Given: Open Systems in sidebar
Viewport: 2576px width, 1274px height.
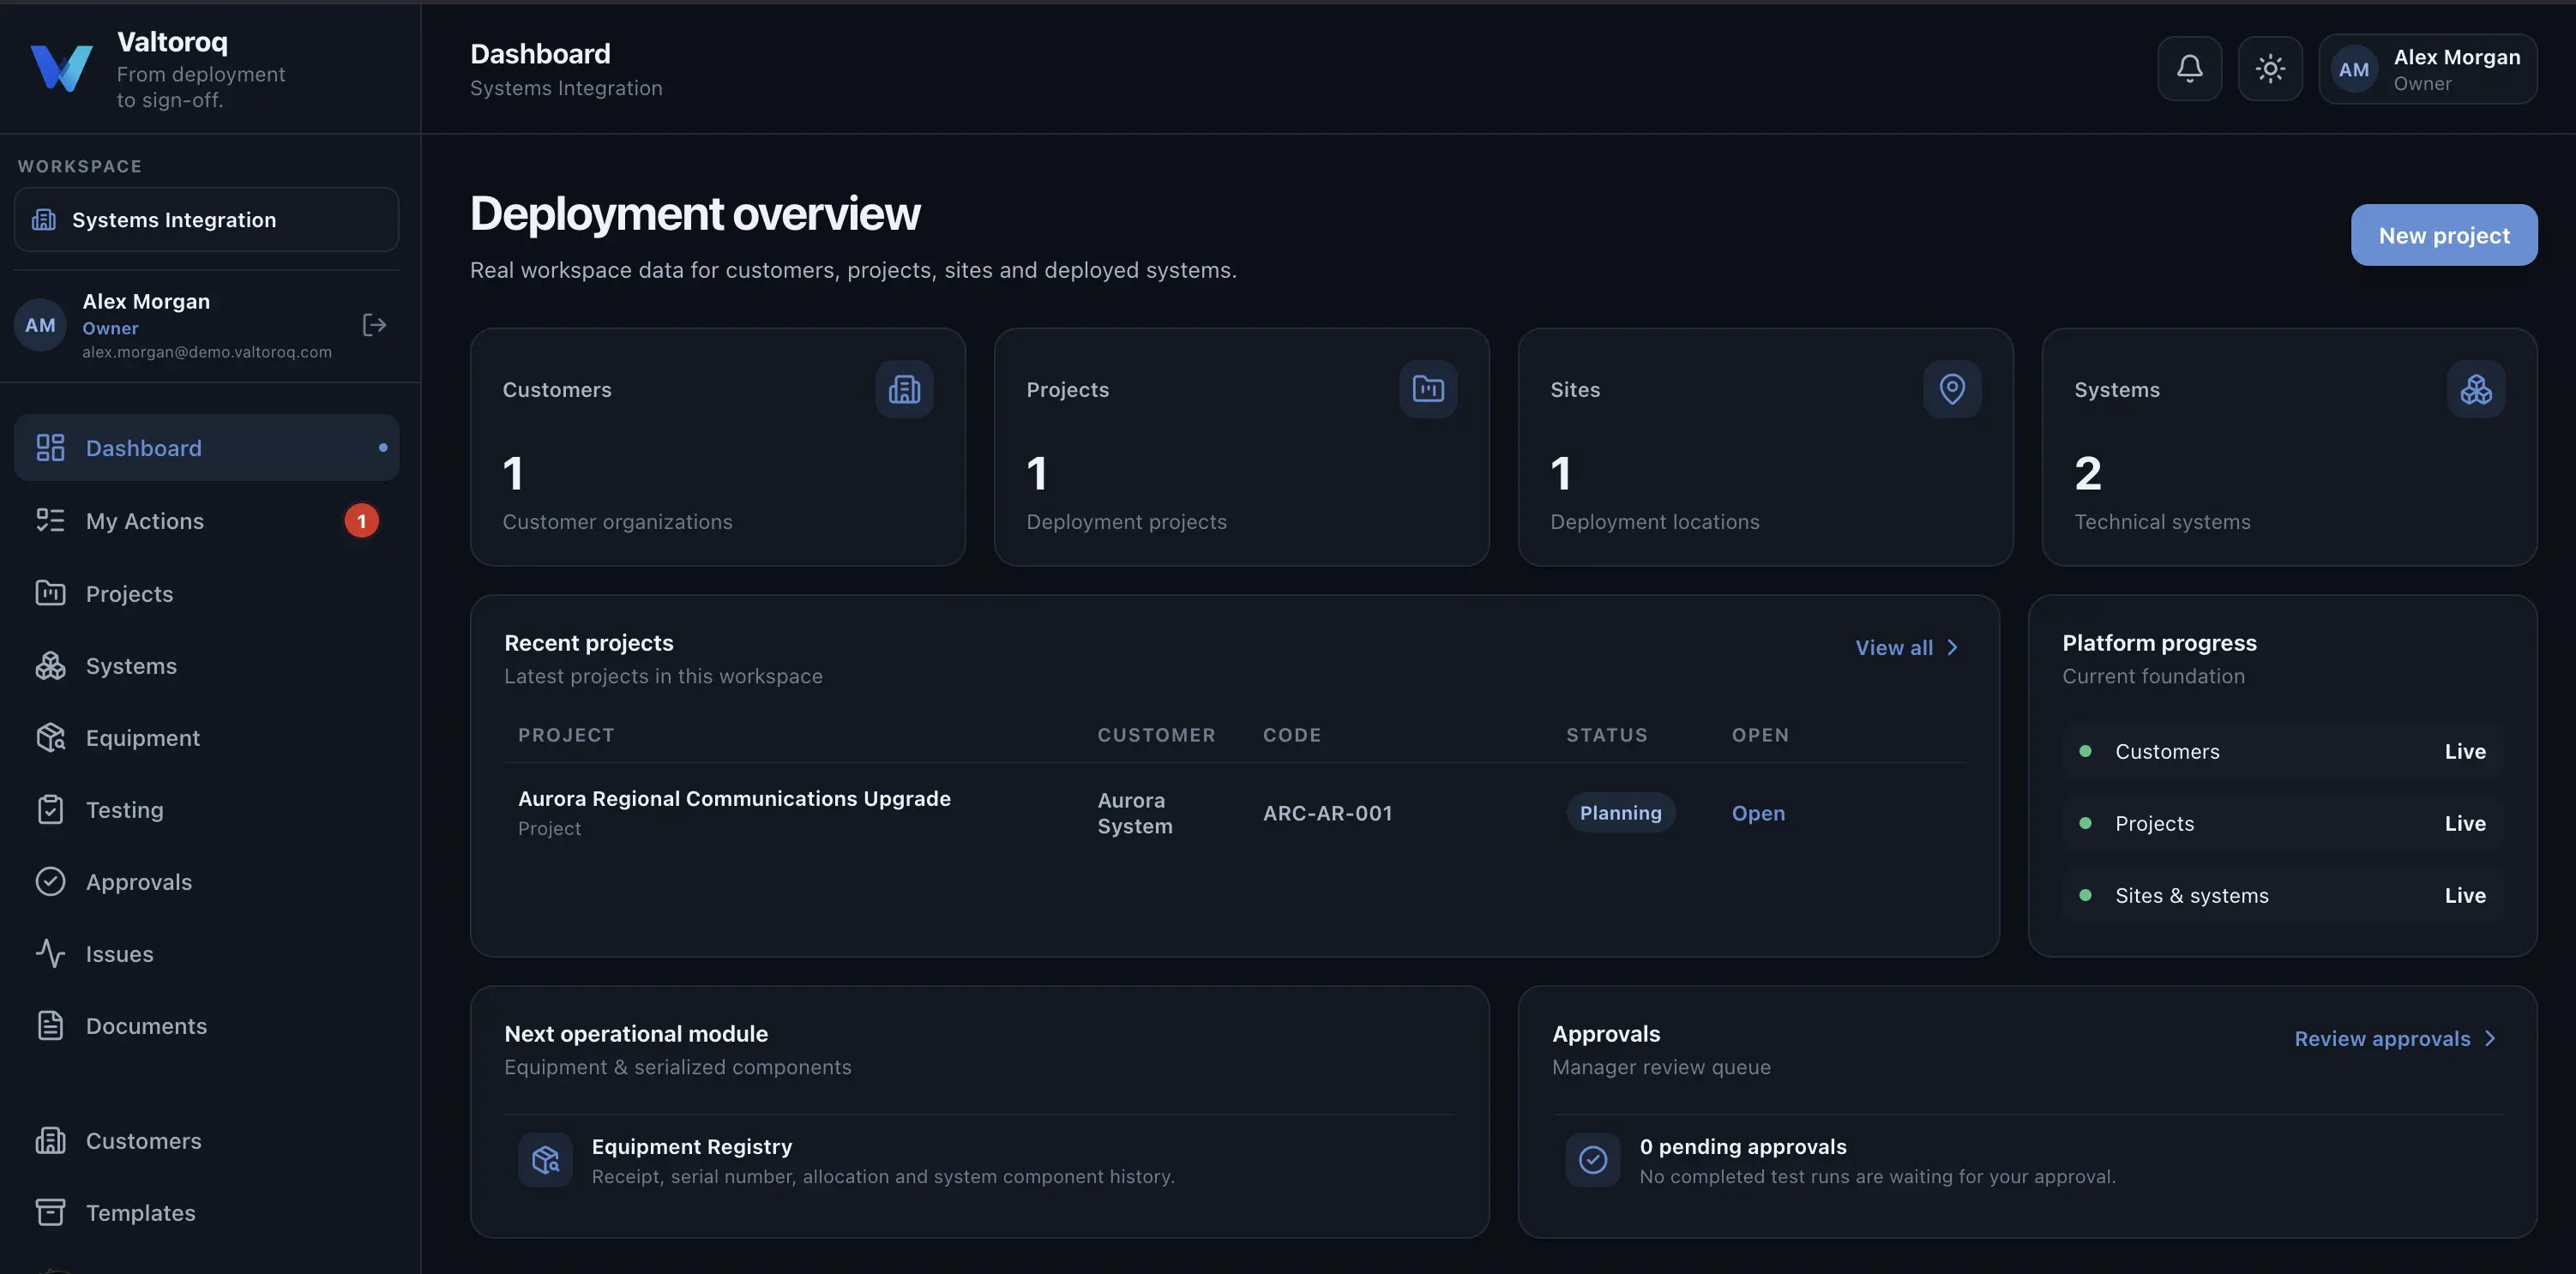Looking at the screenshot, I should 206,666.
